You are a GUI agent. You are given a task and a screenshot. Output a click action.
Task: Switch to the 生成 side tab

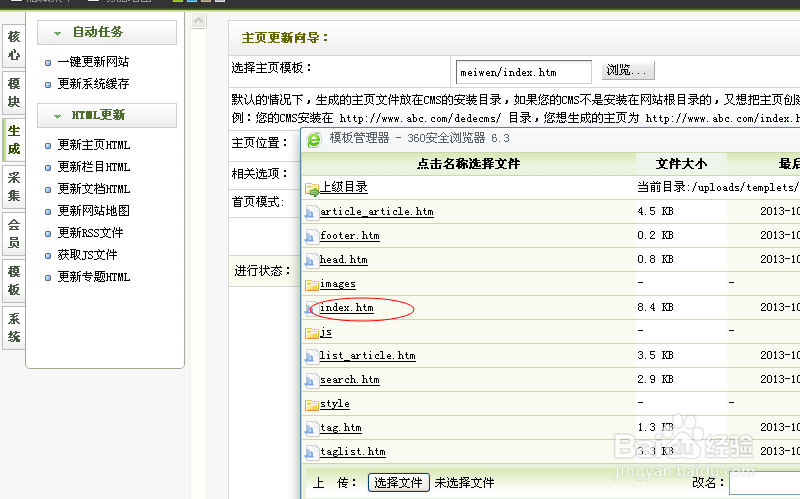coord(14,140)
